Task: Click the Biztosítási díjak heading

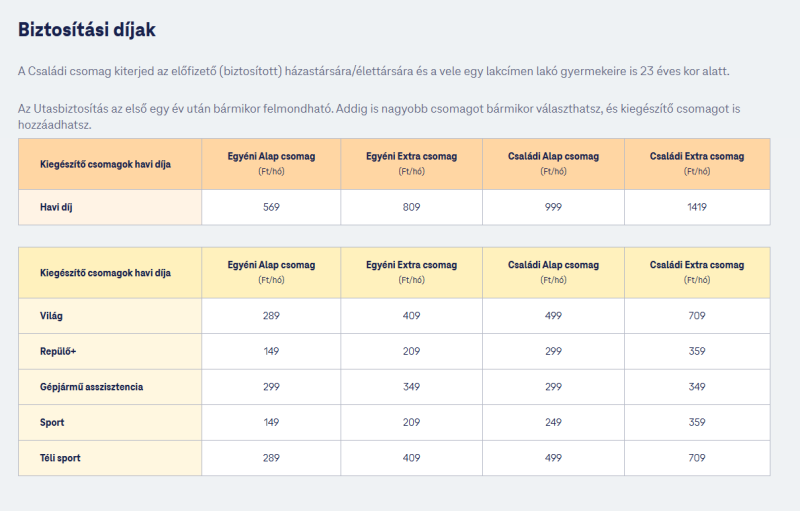Action: click(x=87, y=30)
